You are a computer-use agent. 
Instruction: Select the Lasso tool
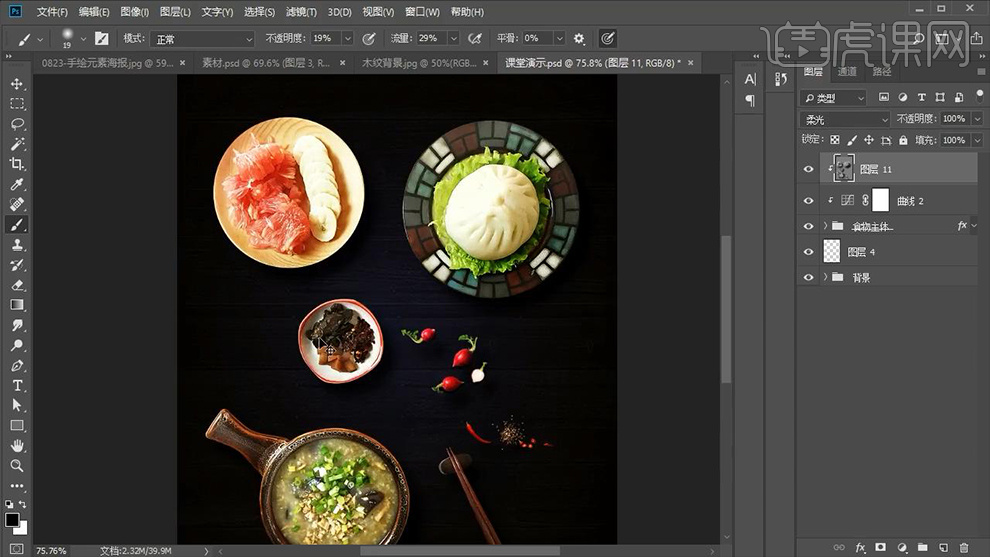point(17,124)
